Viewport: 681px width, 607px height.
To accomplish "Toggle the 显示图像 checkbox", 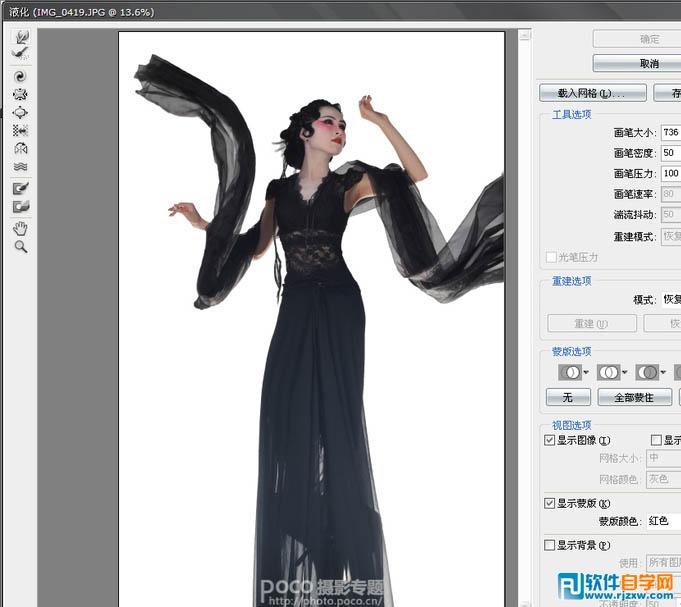I will click(x=549, y=440).
